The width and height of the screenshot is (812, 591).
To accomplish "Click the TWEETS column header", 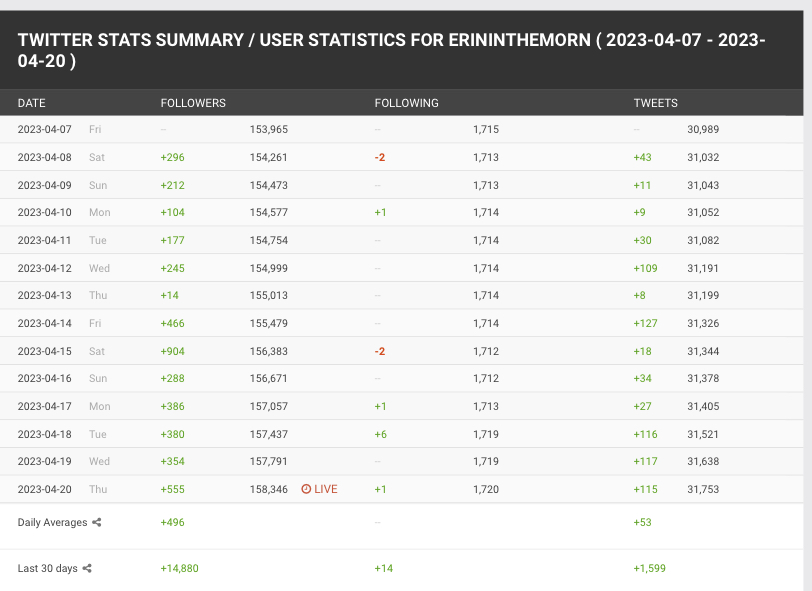I will coord(656,103).
